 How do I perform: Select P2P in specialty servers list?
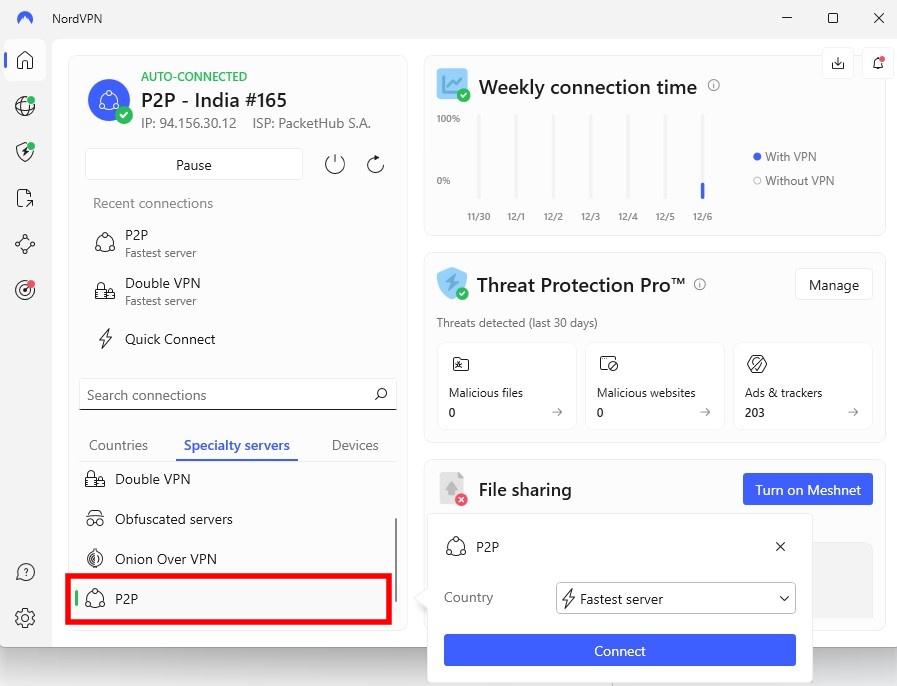[x=229, y=599]
